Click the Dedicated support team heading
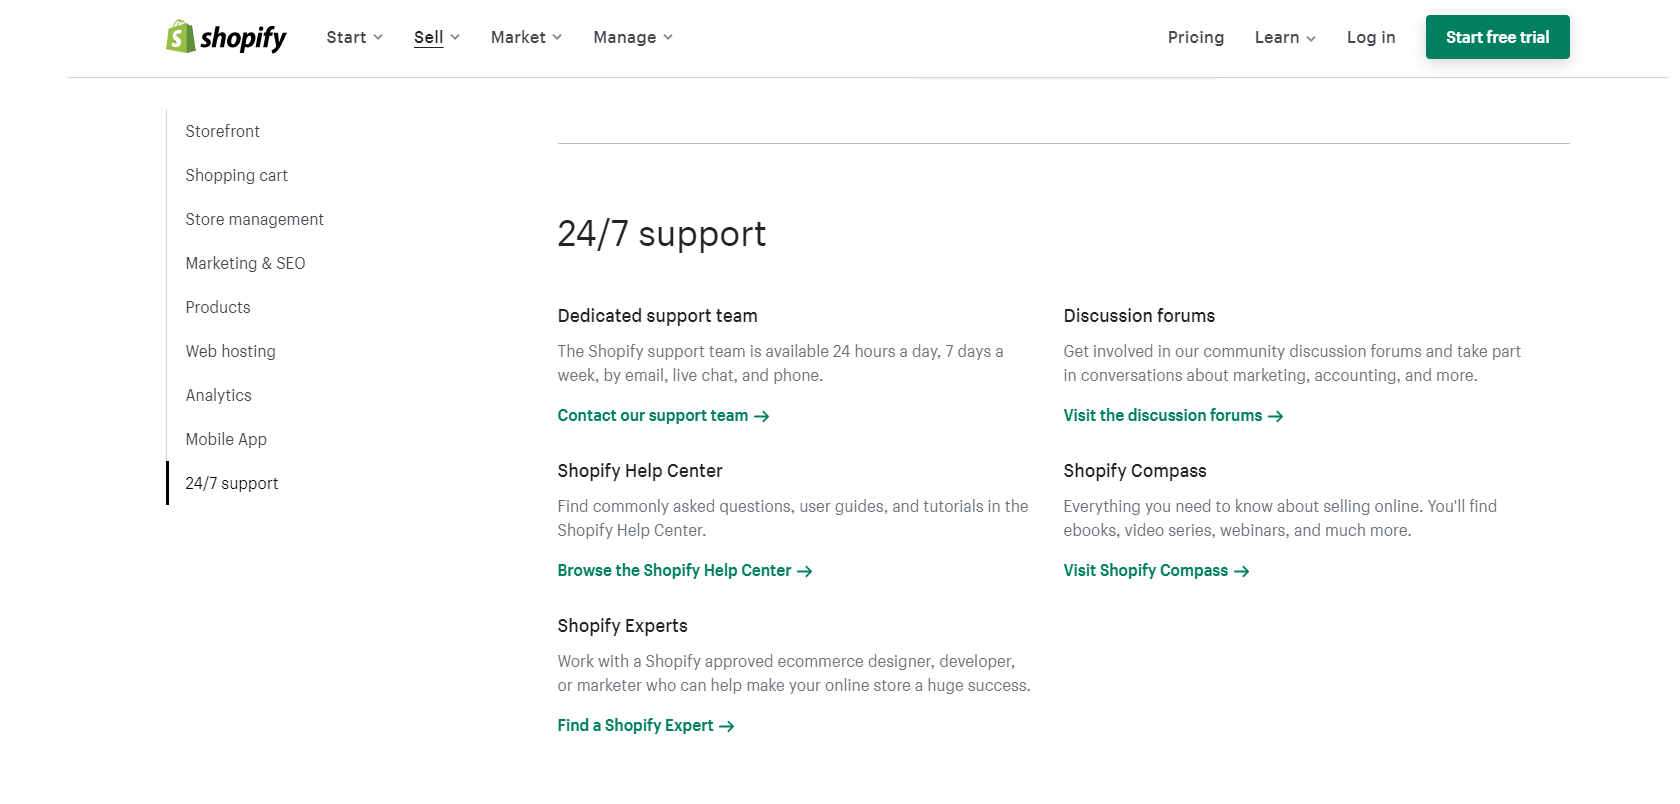 [x=657, y=316]
